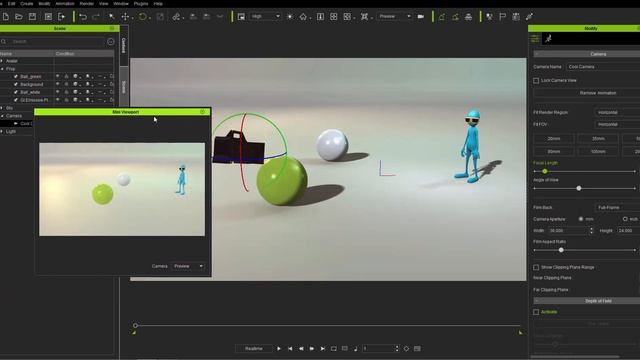
Task: Toggle visibility of the Ball_green prop
Action: click(x=58, y=76)
